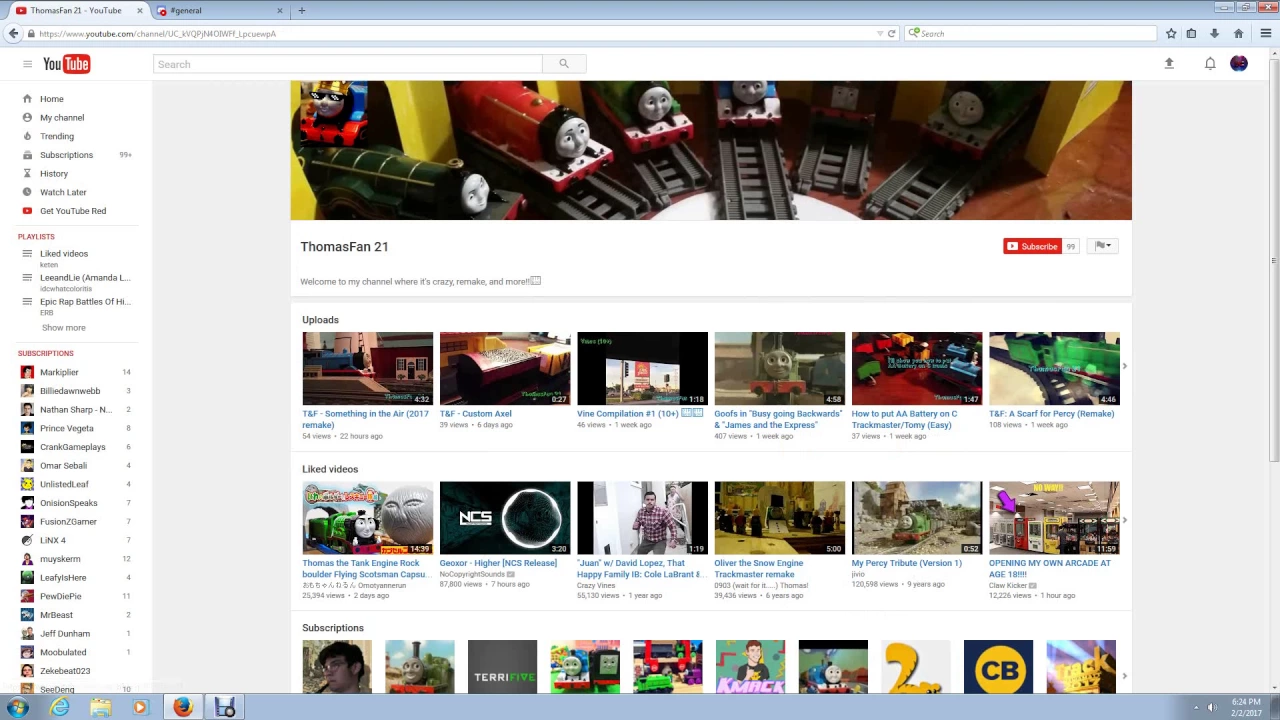Viewport: 1280px width, 720px height.
Task: Click the Subscribe button
Action: coord(1032,246)
